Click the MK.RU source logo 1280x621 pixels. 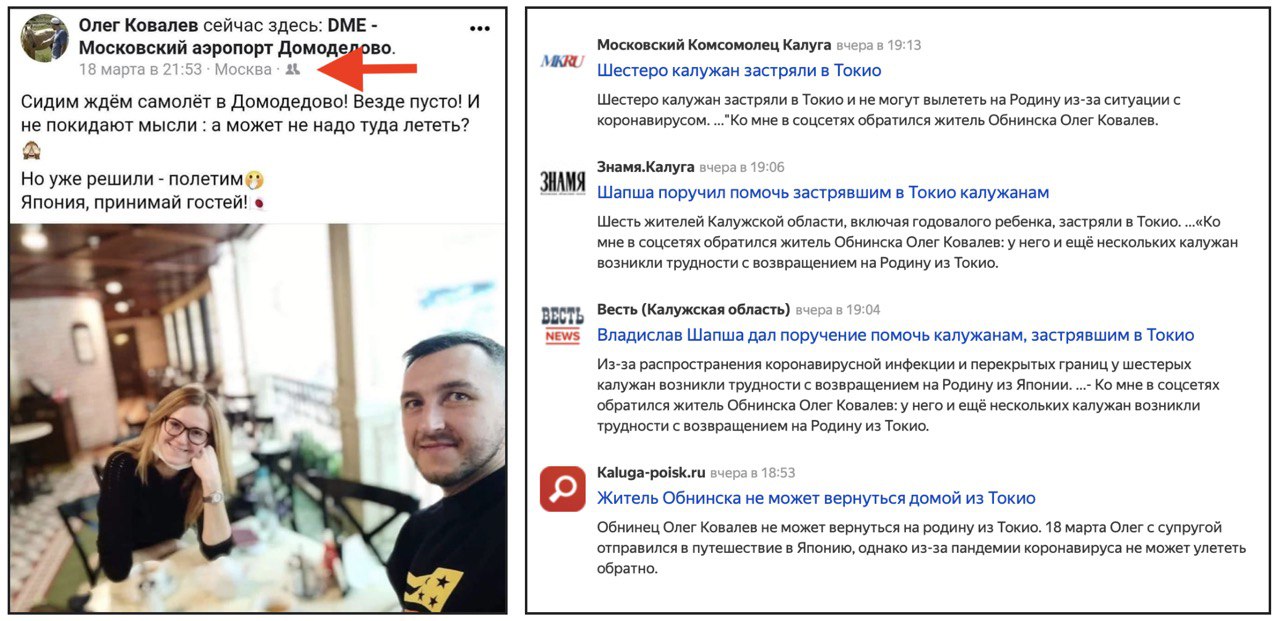point(562,61)
